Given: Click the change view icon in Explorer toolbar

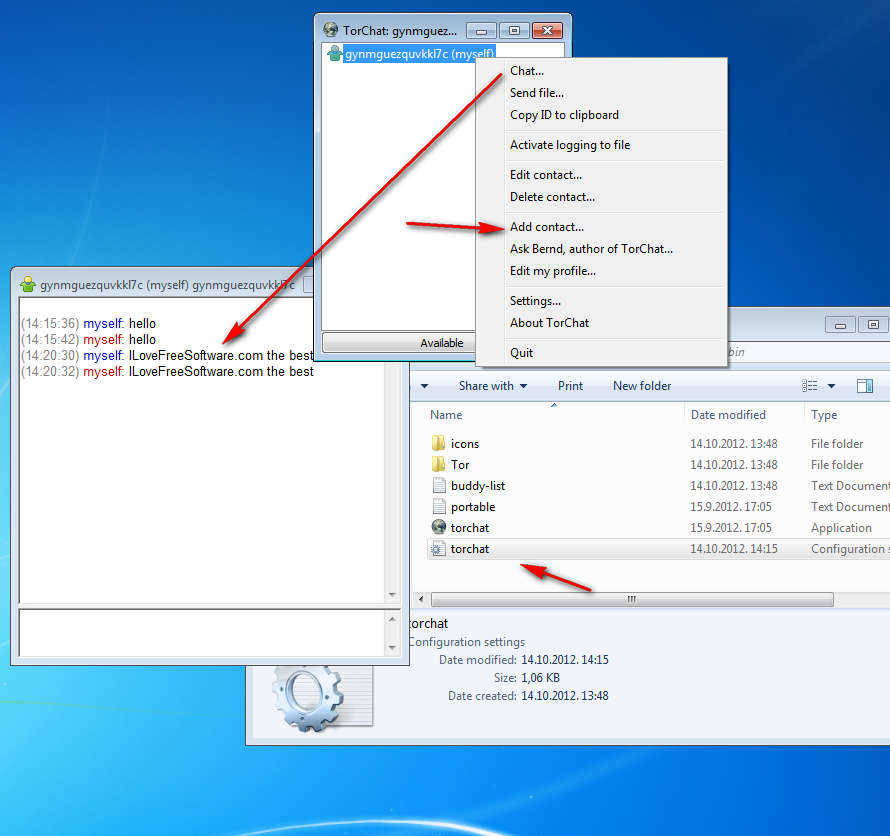Looking at the screenshot, I should pyautogui.click(x=809, y=386).
